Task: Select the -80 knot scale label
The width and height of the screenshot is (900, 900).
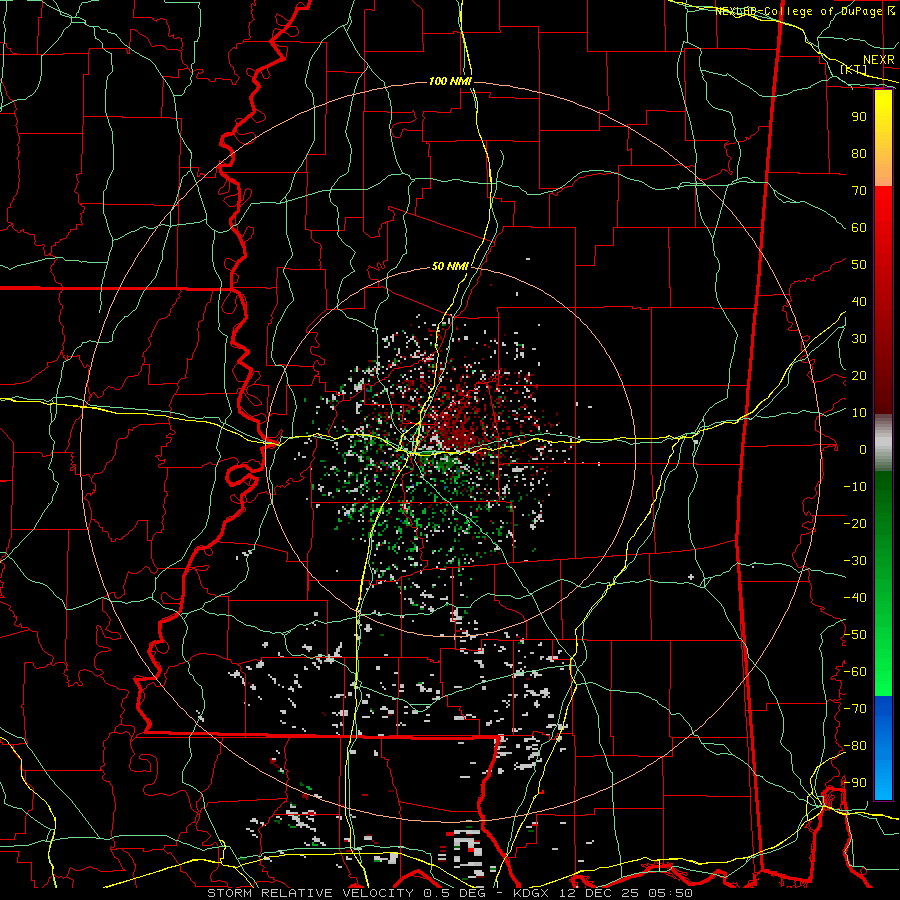Action: (855, 746)
